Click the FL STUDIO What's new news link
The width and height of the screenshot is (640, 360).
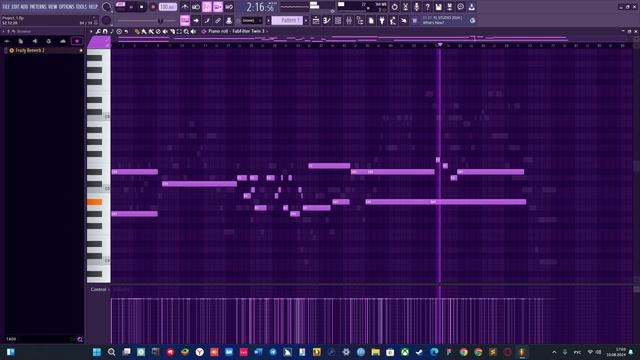pos(442,20)
